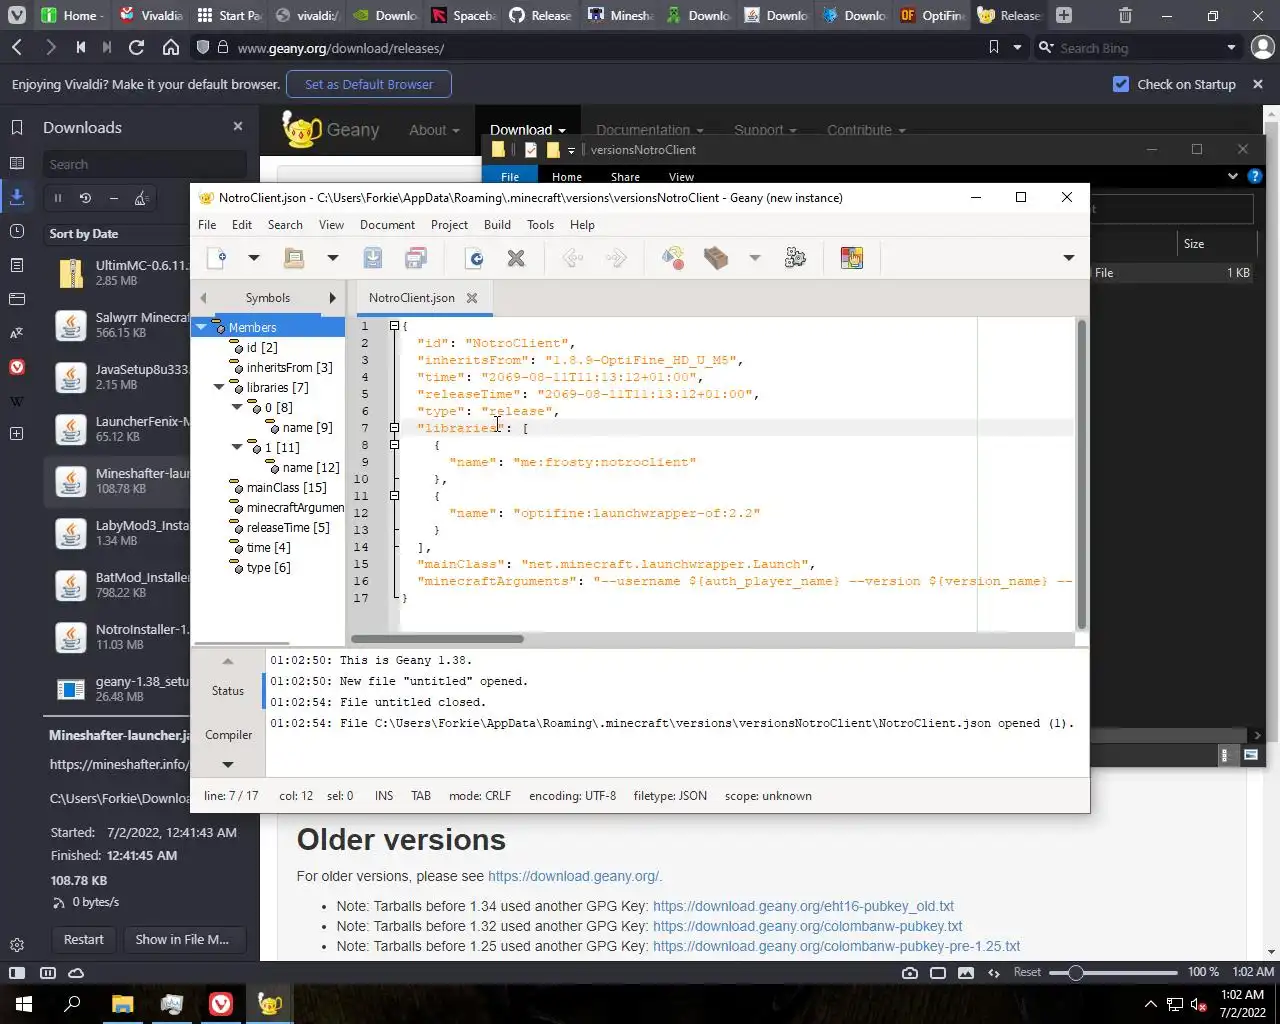Click Vivaldi capture page camera icon
The width and height of the screenshot is (1280, 1024).
click(910, 973)
